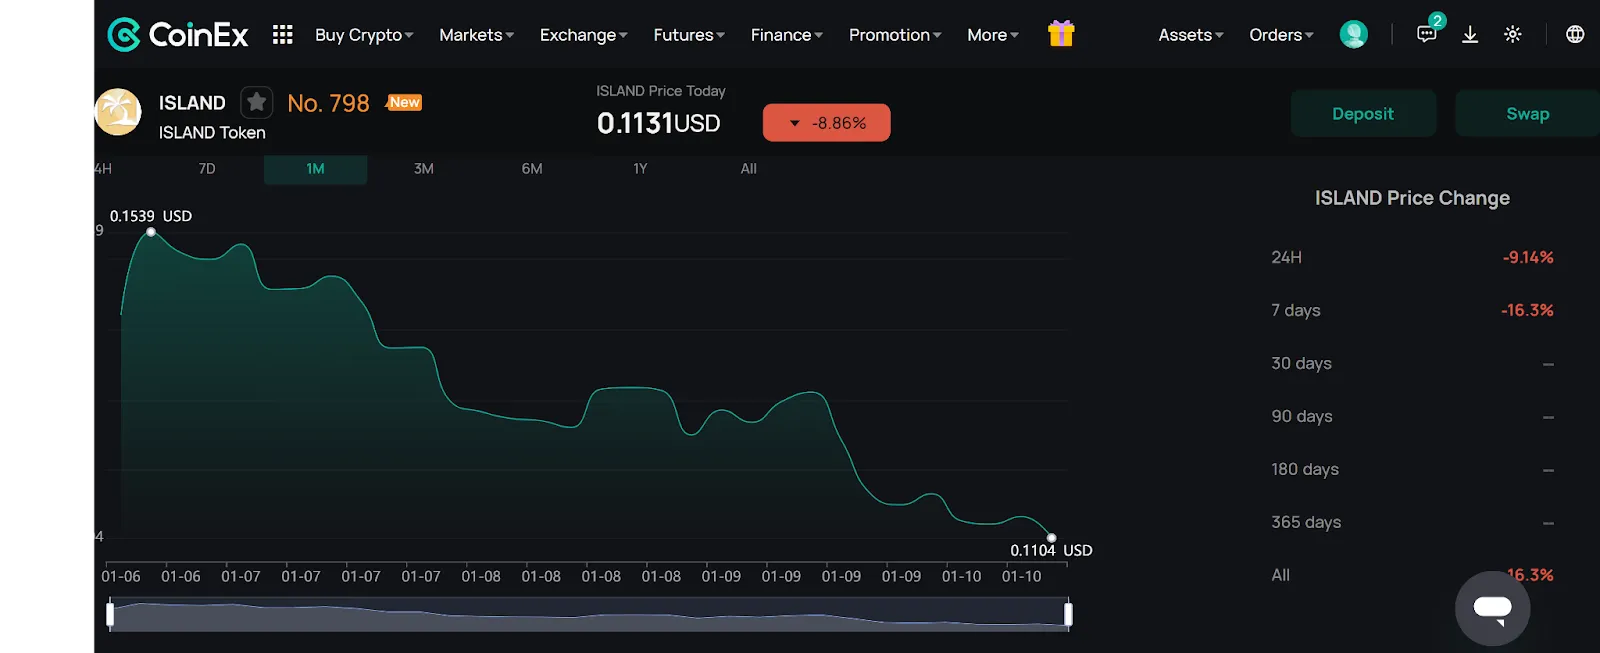Open the apps grid menu icon
The width and height of the screenshot is (1600, 653).
tap(283, 35)
